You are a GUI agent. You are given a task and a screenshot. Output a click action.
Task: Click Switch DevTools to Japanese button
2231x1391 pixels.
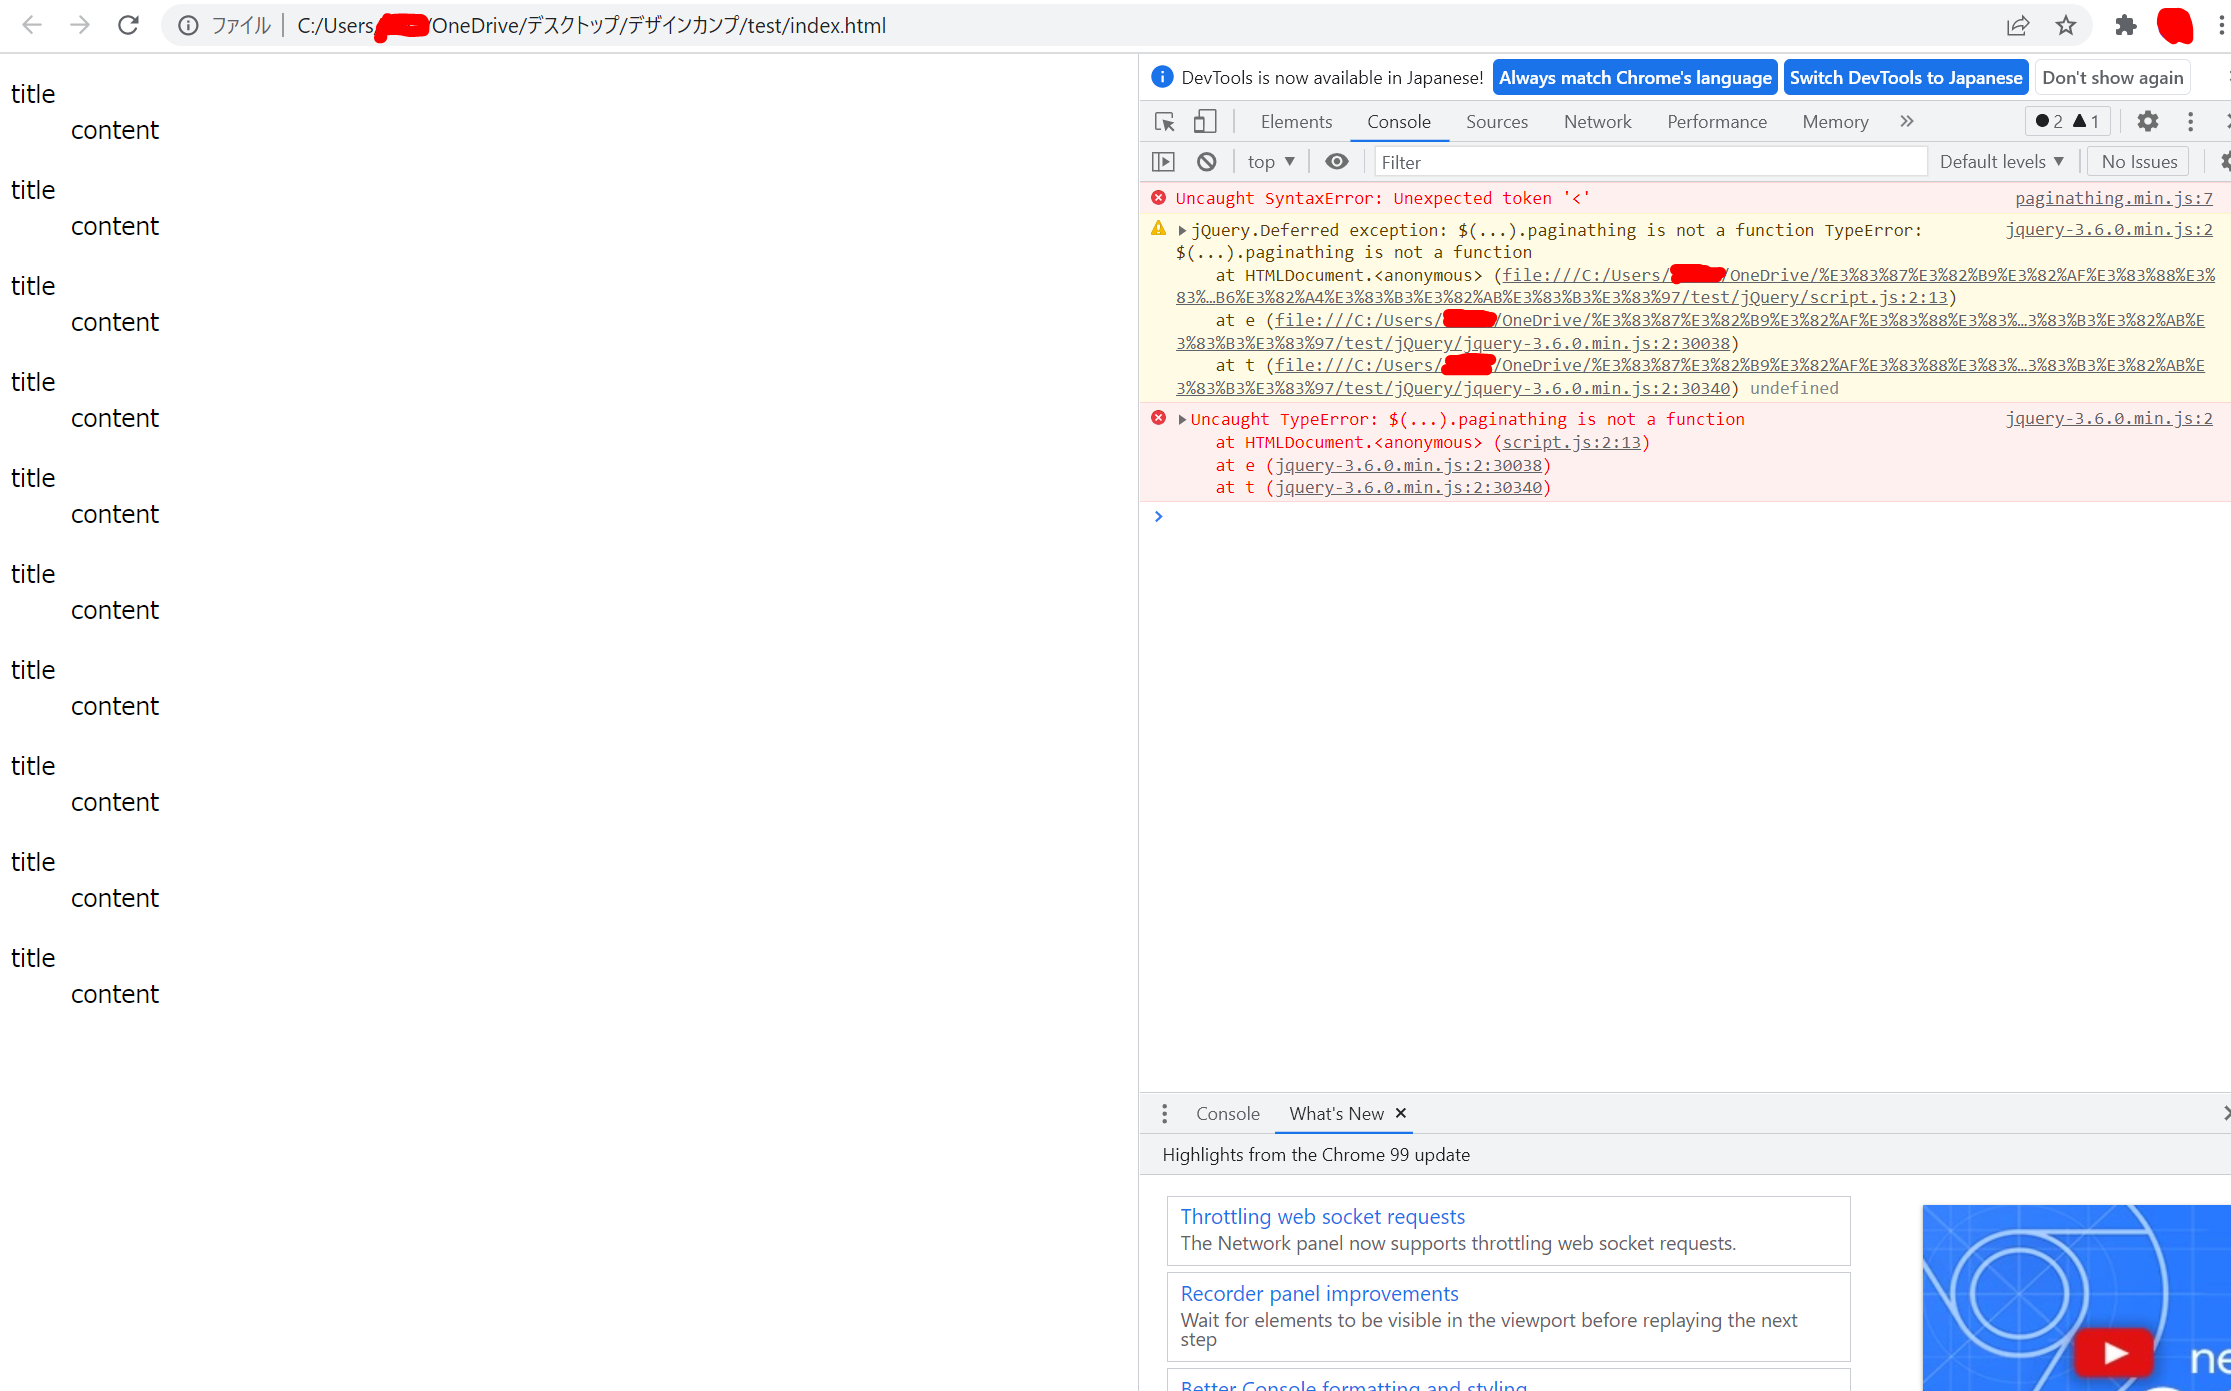point(1905,77)
